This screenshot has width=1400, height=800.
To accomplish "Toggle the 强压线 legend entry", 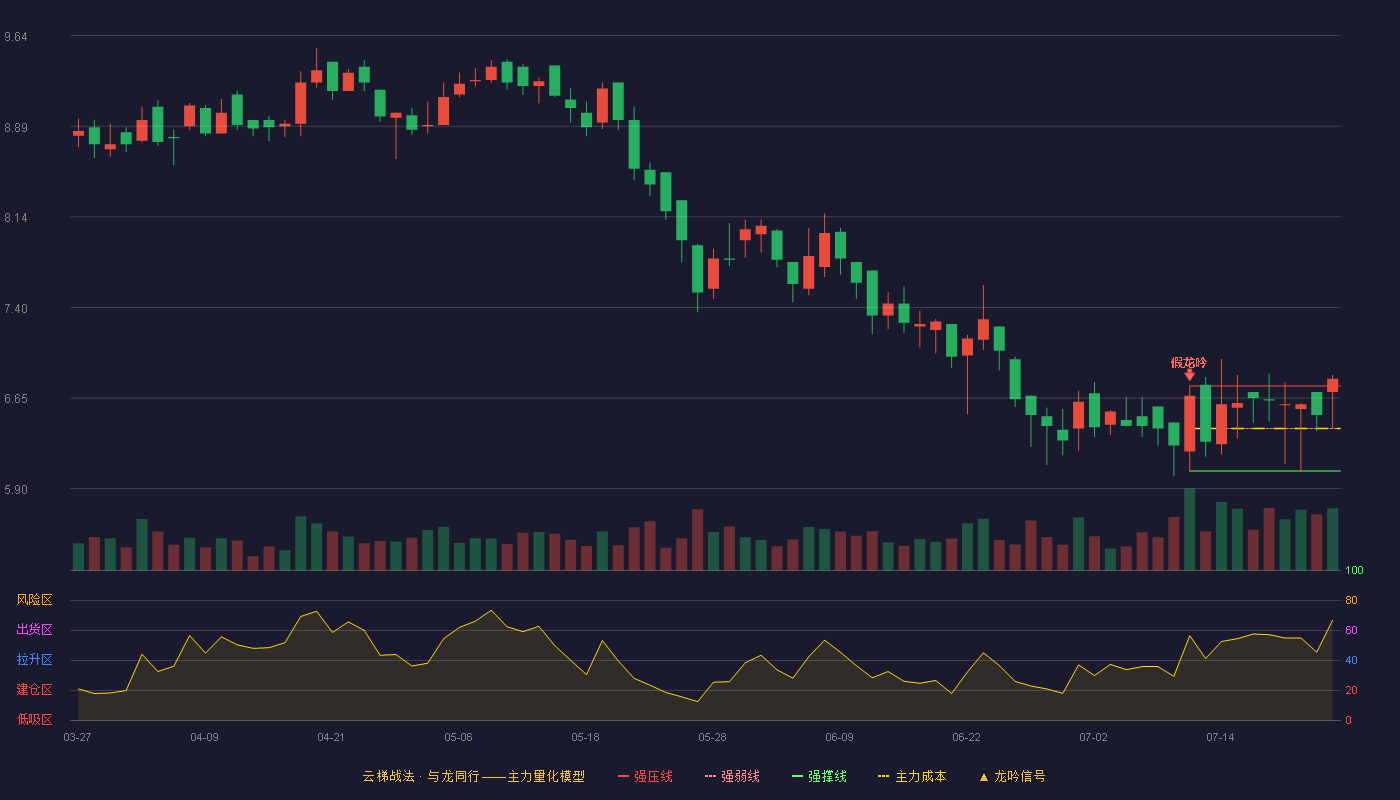I will point(645,776).
